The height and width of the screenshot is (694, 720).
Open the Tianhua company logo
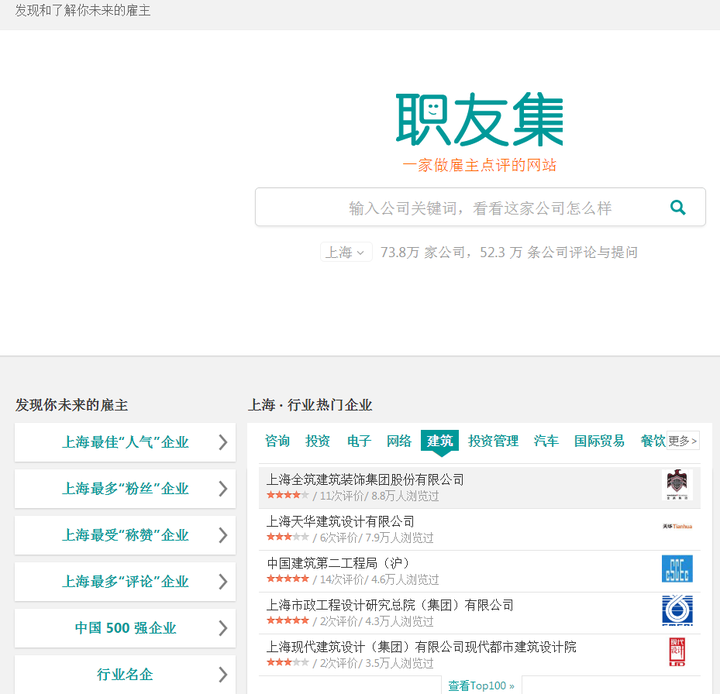coord(677,526)
